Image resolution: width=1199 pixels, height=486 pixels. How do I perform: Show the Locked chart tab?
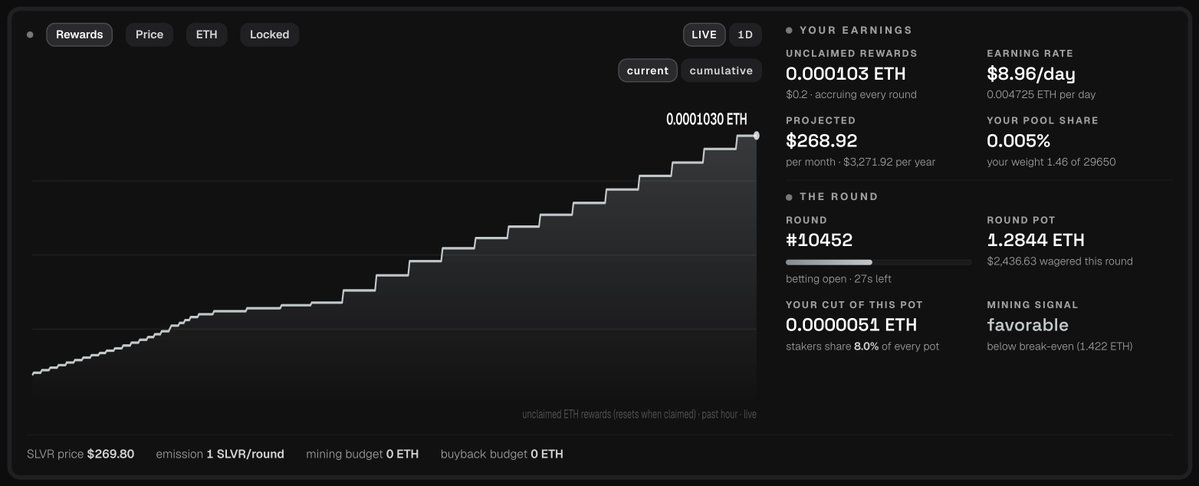tap(269, 34)
